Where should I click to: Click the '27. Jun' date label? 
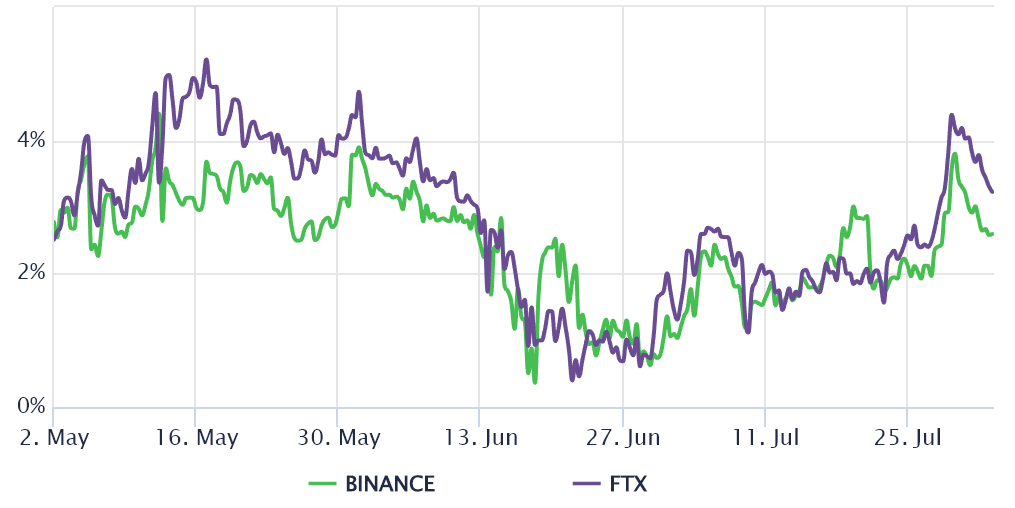pos(623,437)
